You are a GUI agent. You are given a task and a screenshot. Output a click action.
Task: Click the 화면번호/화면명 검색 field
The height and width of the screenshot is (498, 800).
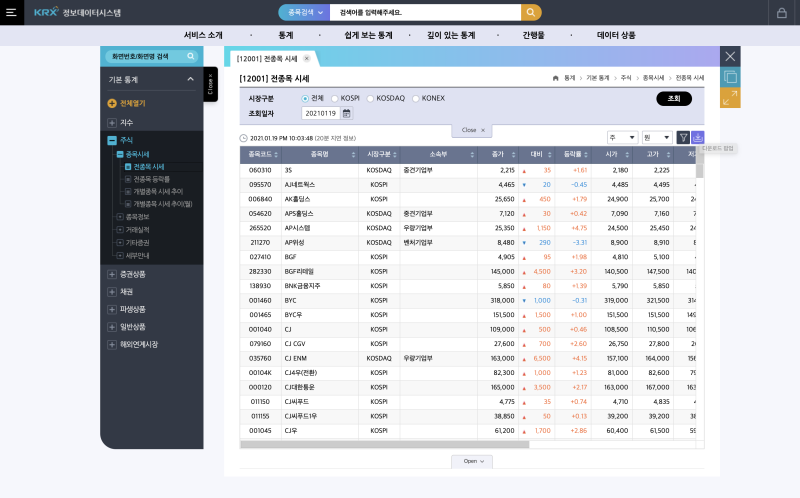point(152,56)
